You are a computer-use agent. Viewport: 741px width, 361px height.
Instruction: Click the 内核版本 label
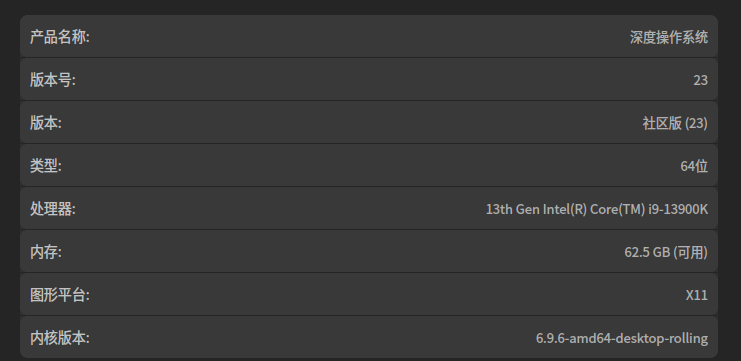coord(60,338)
